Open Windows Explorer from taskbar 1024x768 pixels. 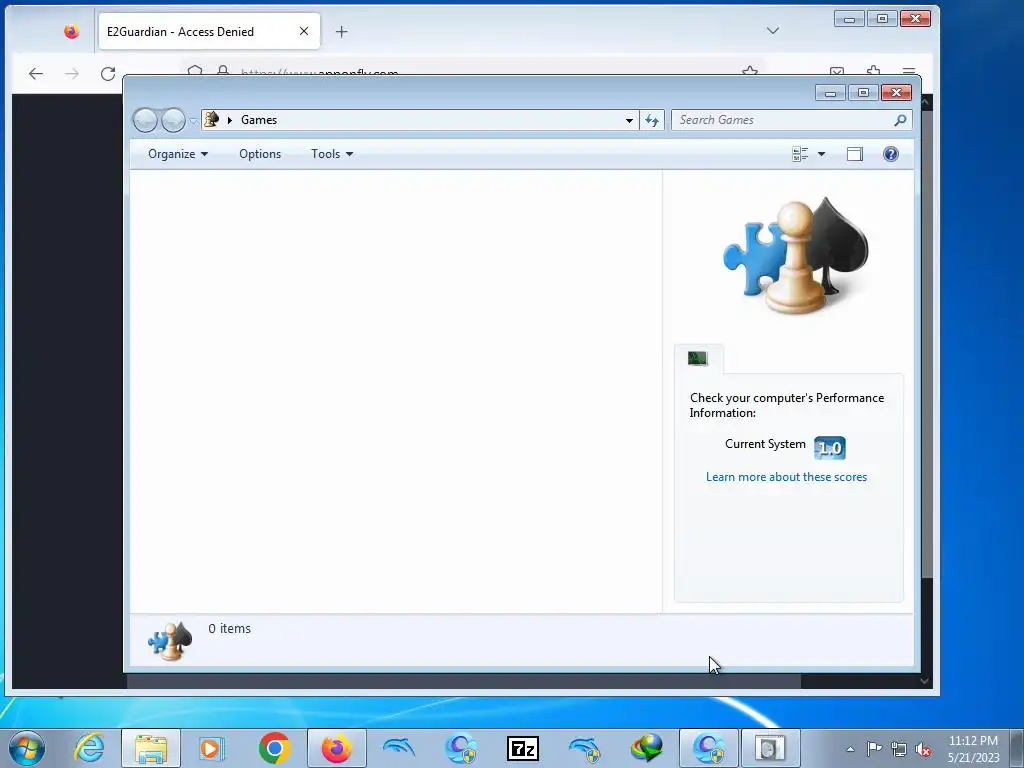tap(151, 748)
